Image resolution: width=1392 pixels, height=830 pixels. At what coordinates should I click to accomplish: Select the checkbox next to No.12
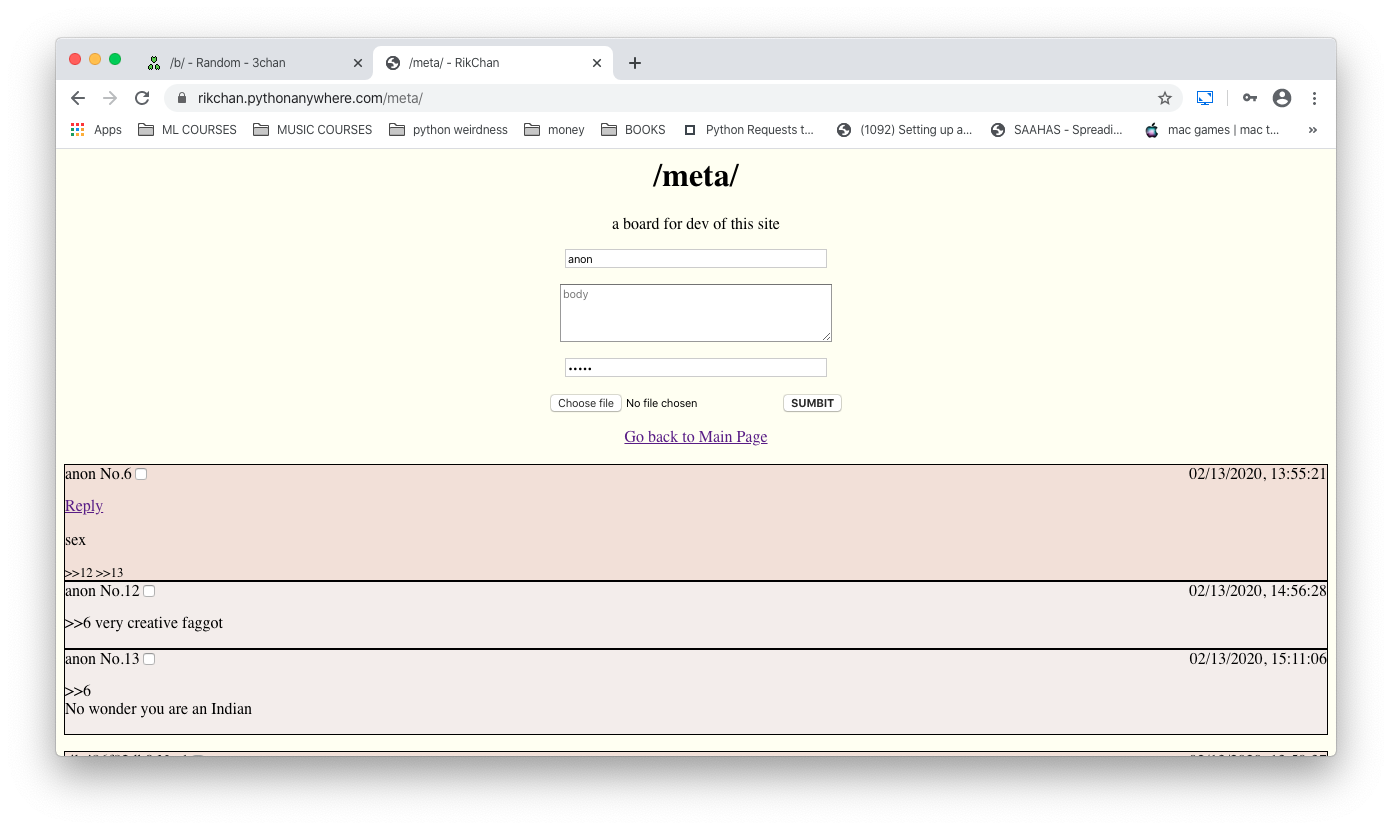coord(149,591)
